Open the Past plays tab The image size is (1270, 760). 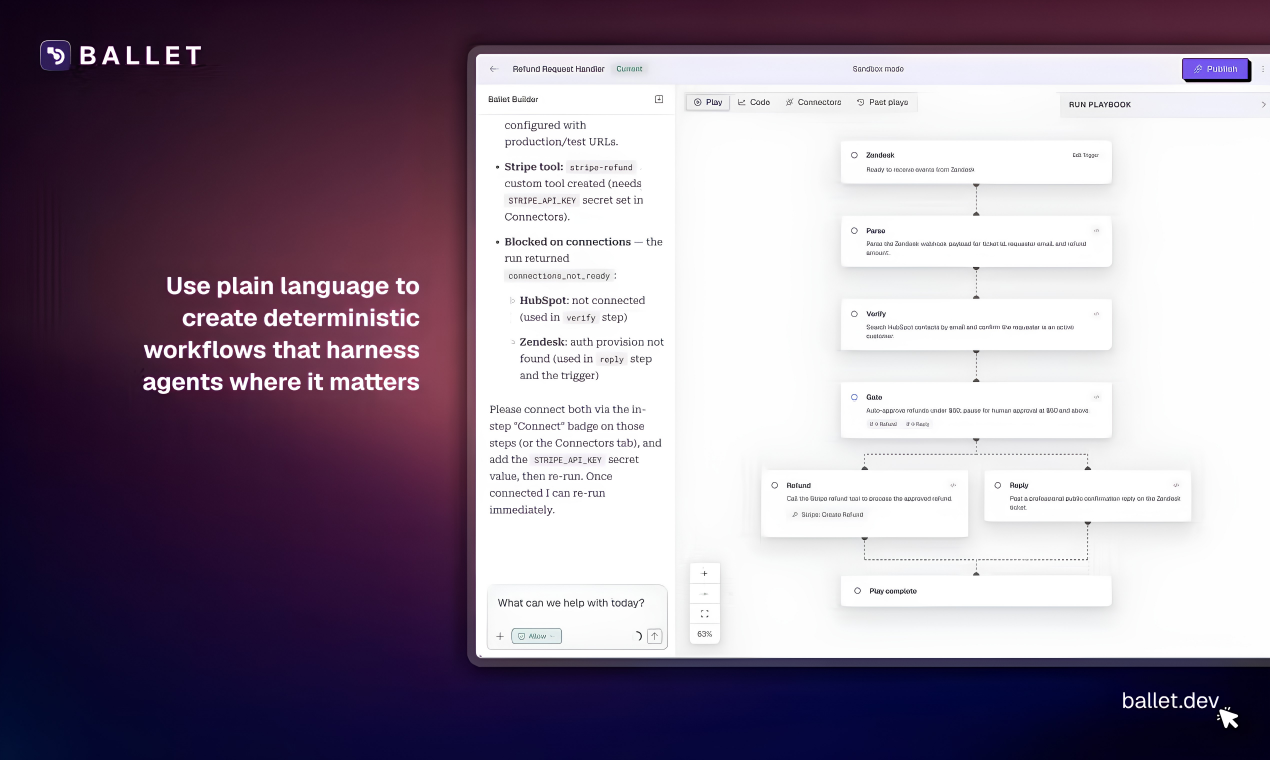pyautogui.click(x=883, y=102)
